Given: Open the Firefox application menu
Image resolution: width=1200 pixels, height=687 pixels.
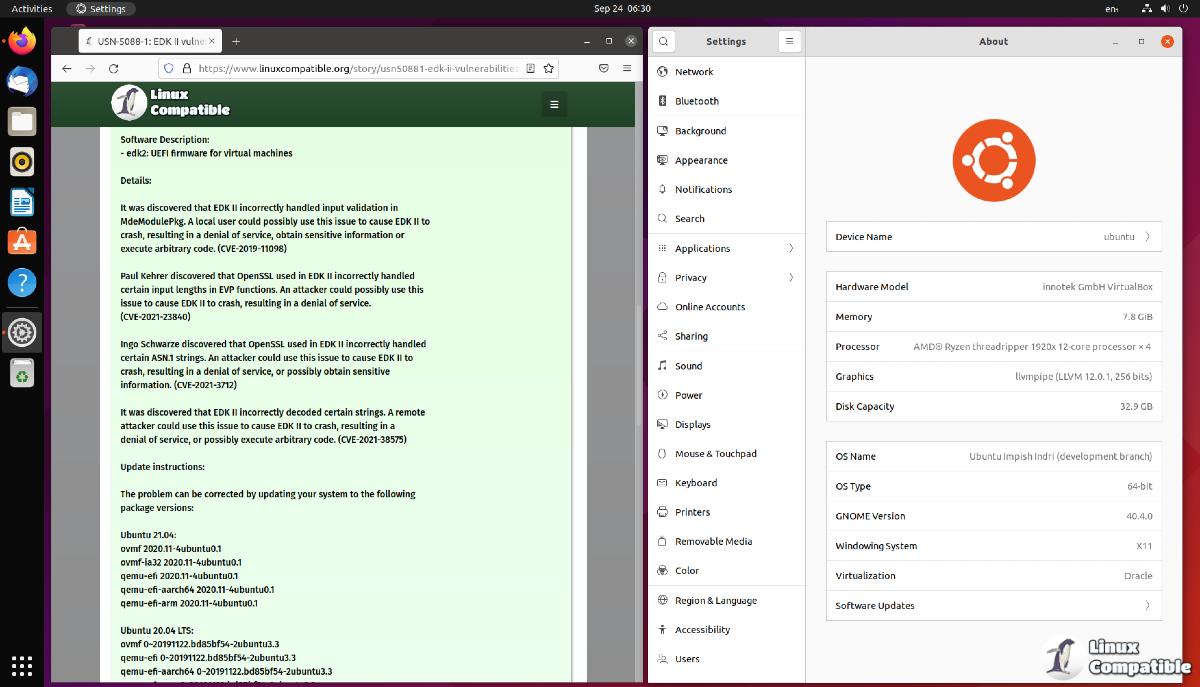Looking at the screenshot, I should (x=627, y=68).
